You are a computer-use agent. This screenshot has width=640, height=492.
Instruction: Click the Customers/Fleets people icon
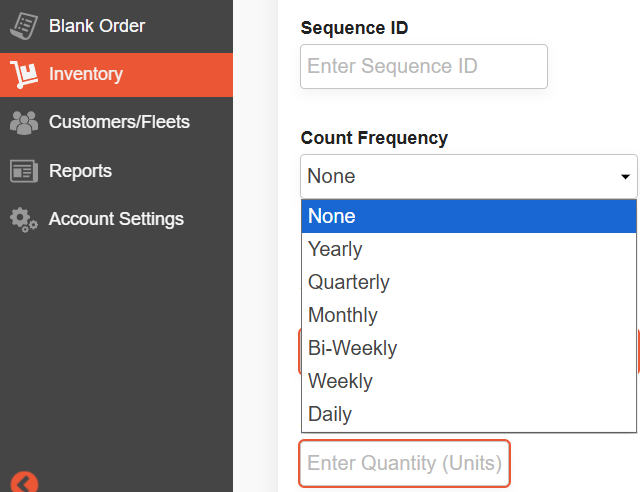(24, 122)
